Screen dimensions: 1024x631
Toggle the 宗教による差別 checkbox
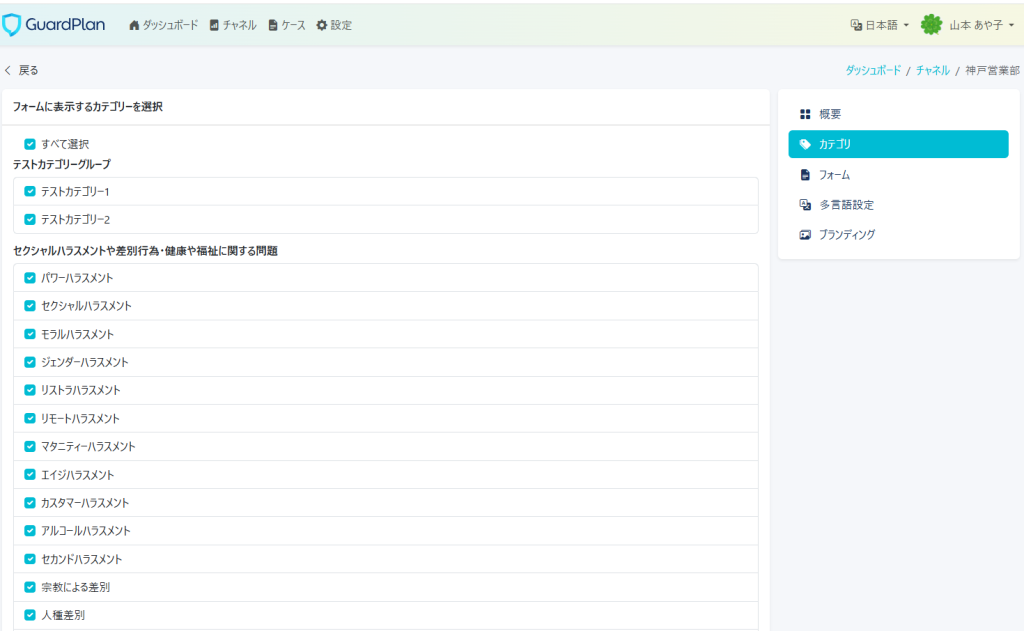point(30,587)
